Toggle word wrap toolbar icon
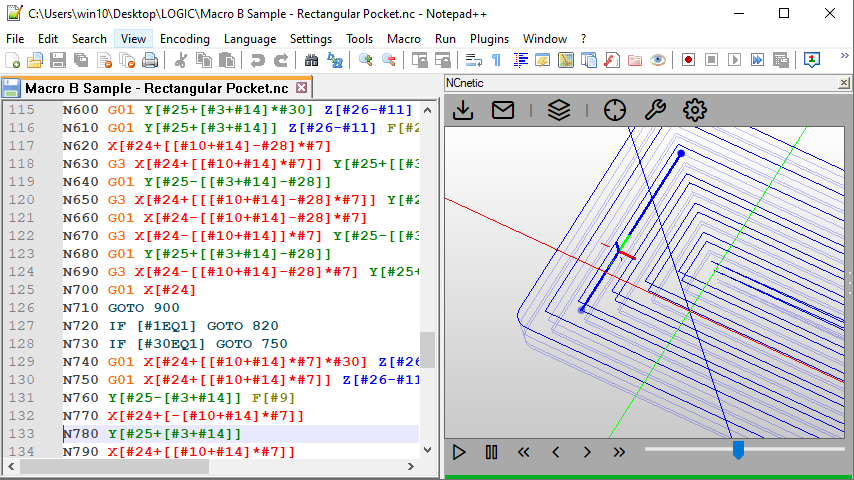Screen dimensions: 854x480 473,60
